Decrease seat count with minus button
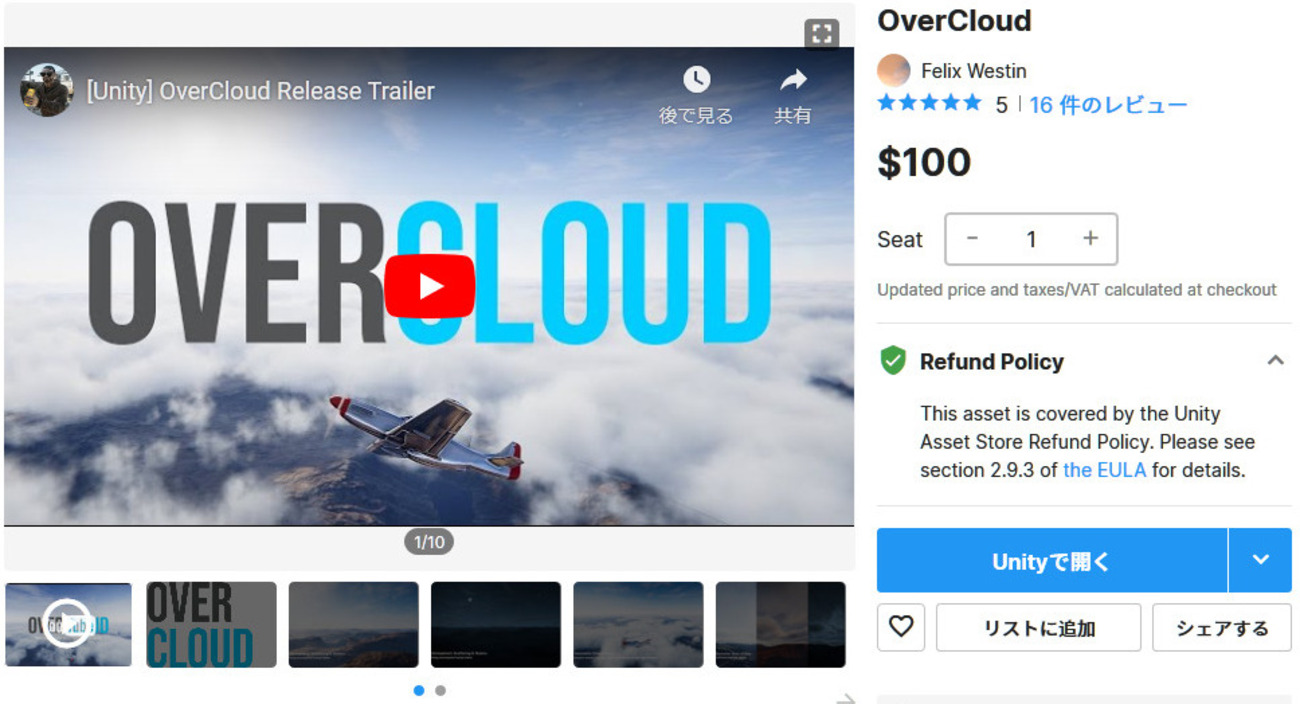 pos(972,239)
